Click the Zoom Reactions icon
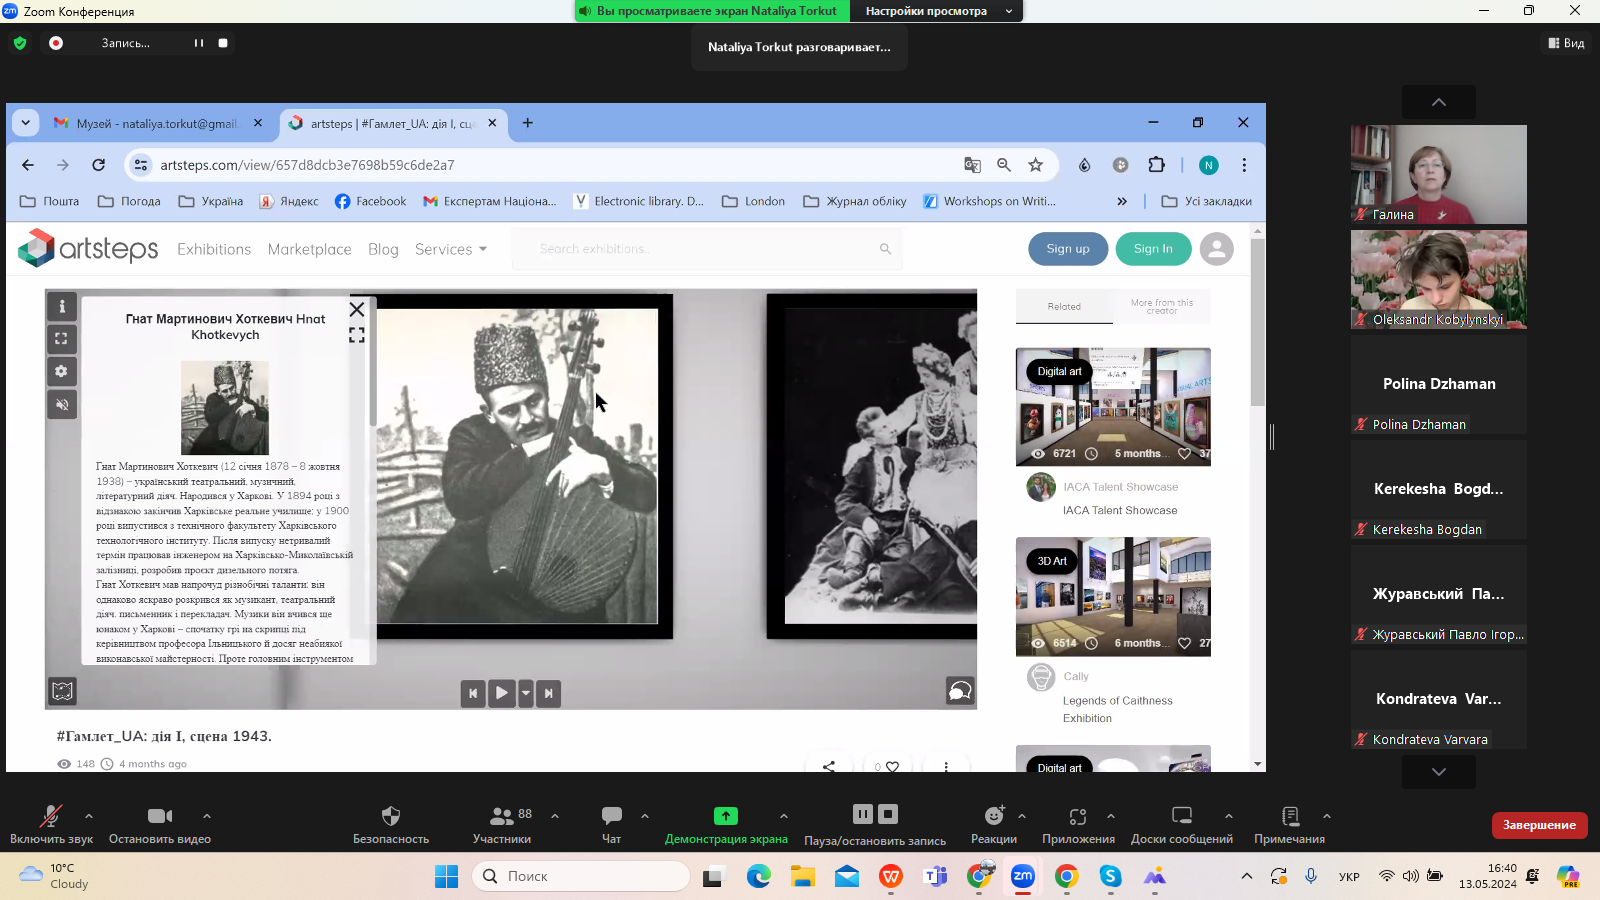 993,816
